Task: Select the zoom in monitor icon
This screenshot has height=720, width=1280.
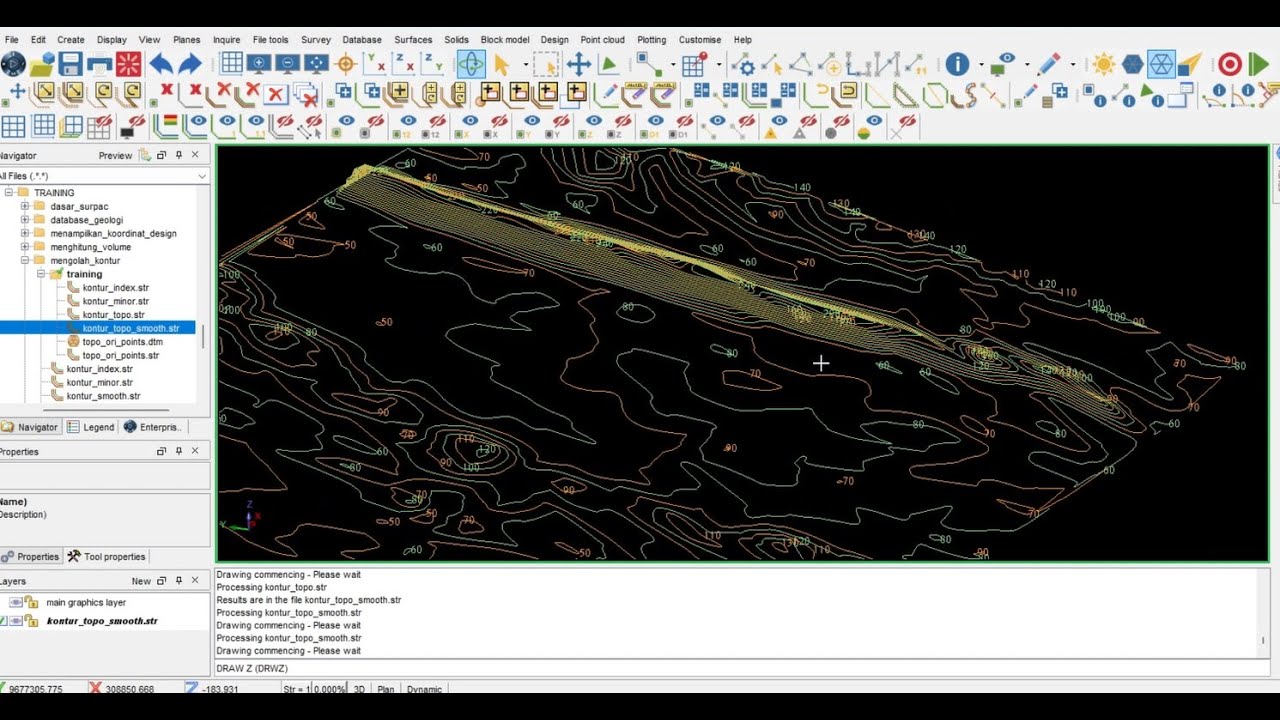Action: point(260,64)
